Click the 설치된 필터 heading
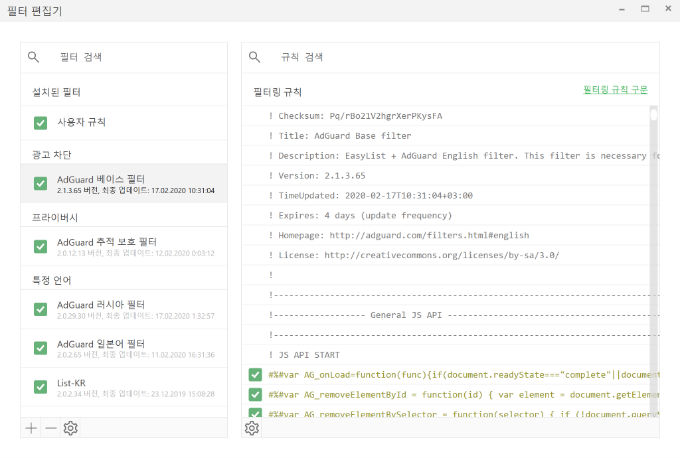 click(56, 92)
